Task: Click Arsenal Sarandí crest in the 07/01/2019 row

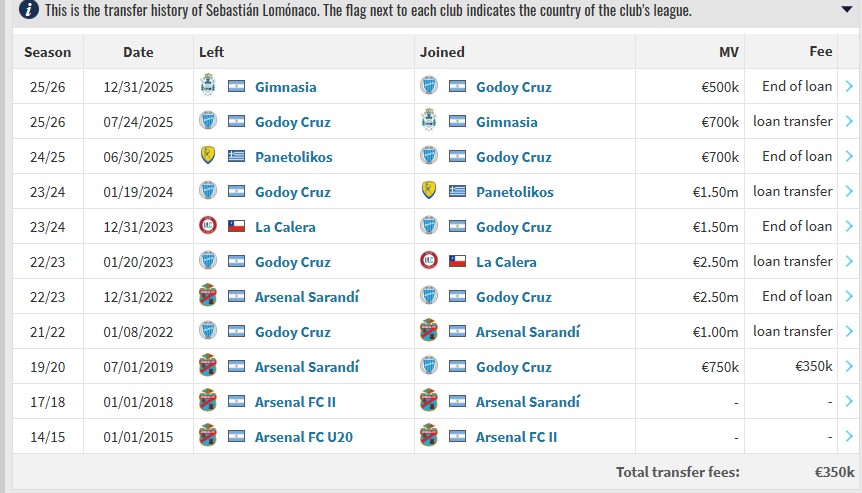Action: (x=208, y=367)
